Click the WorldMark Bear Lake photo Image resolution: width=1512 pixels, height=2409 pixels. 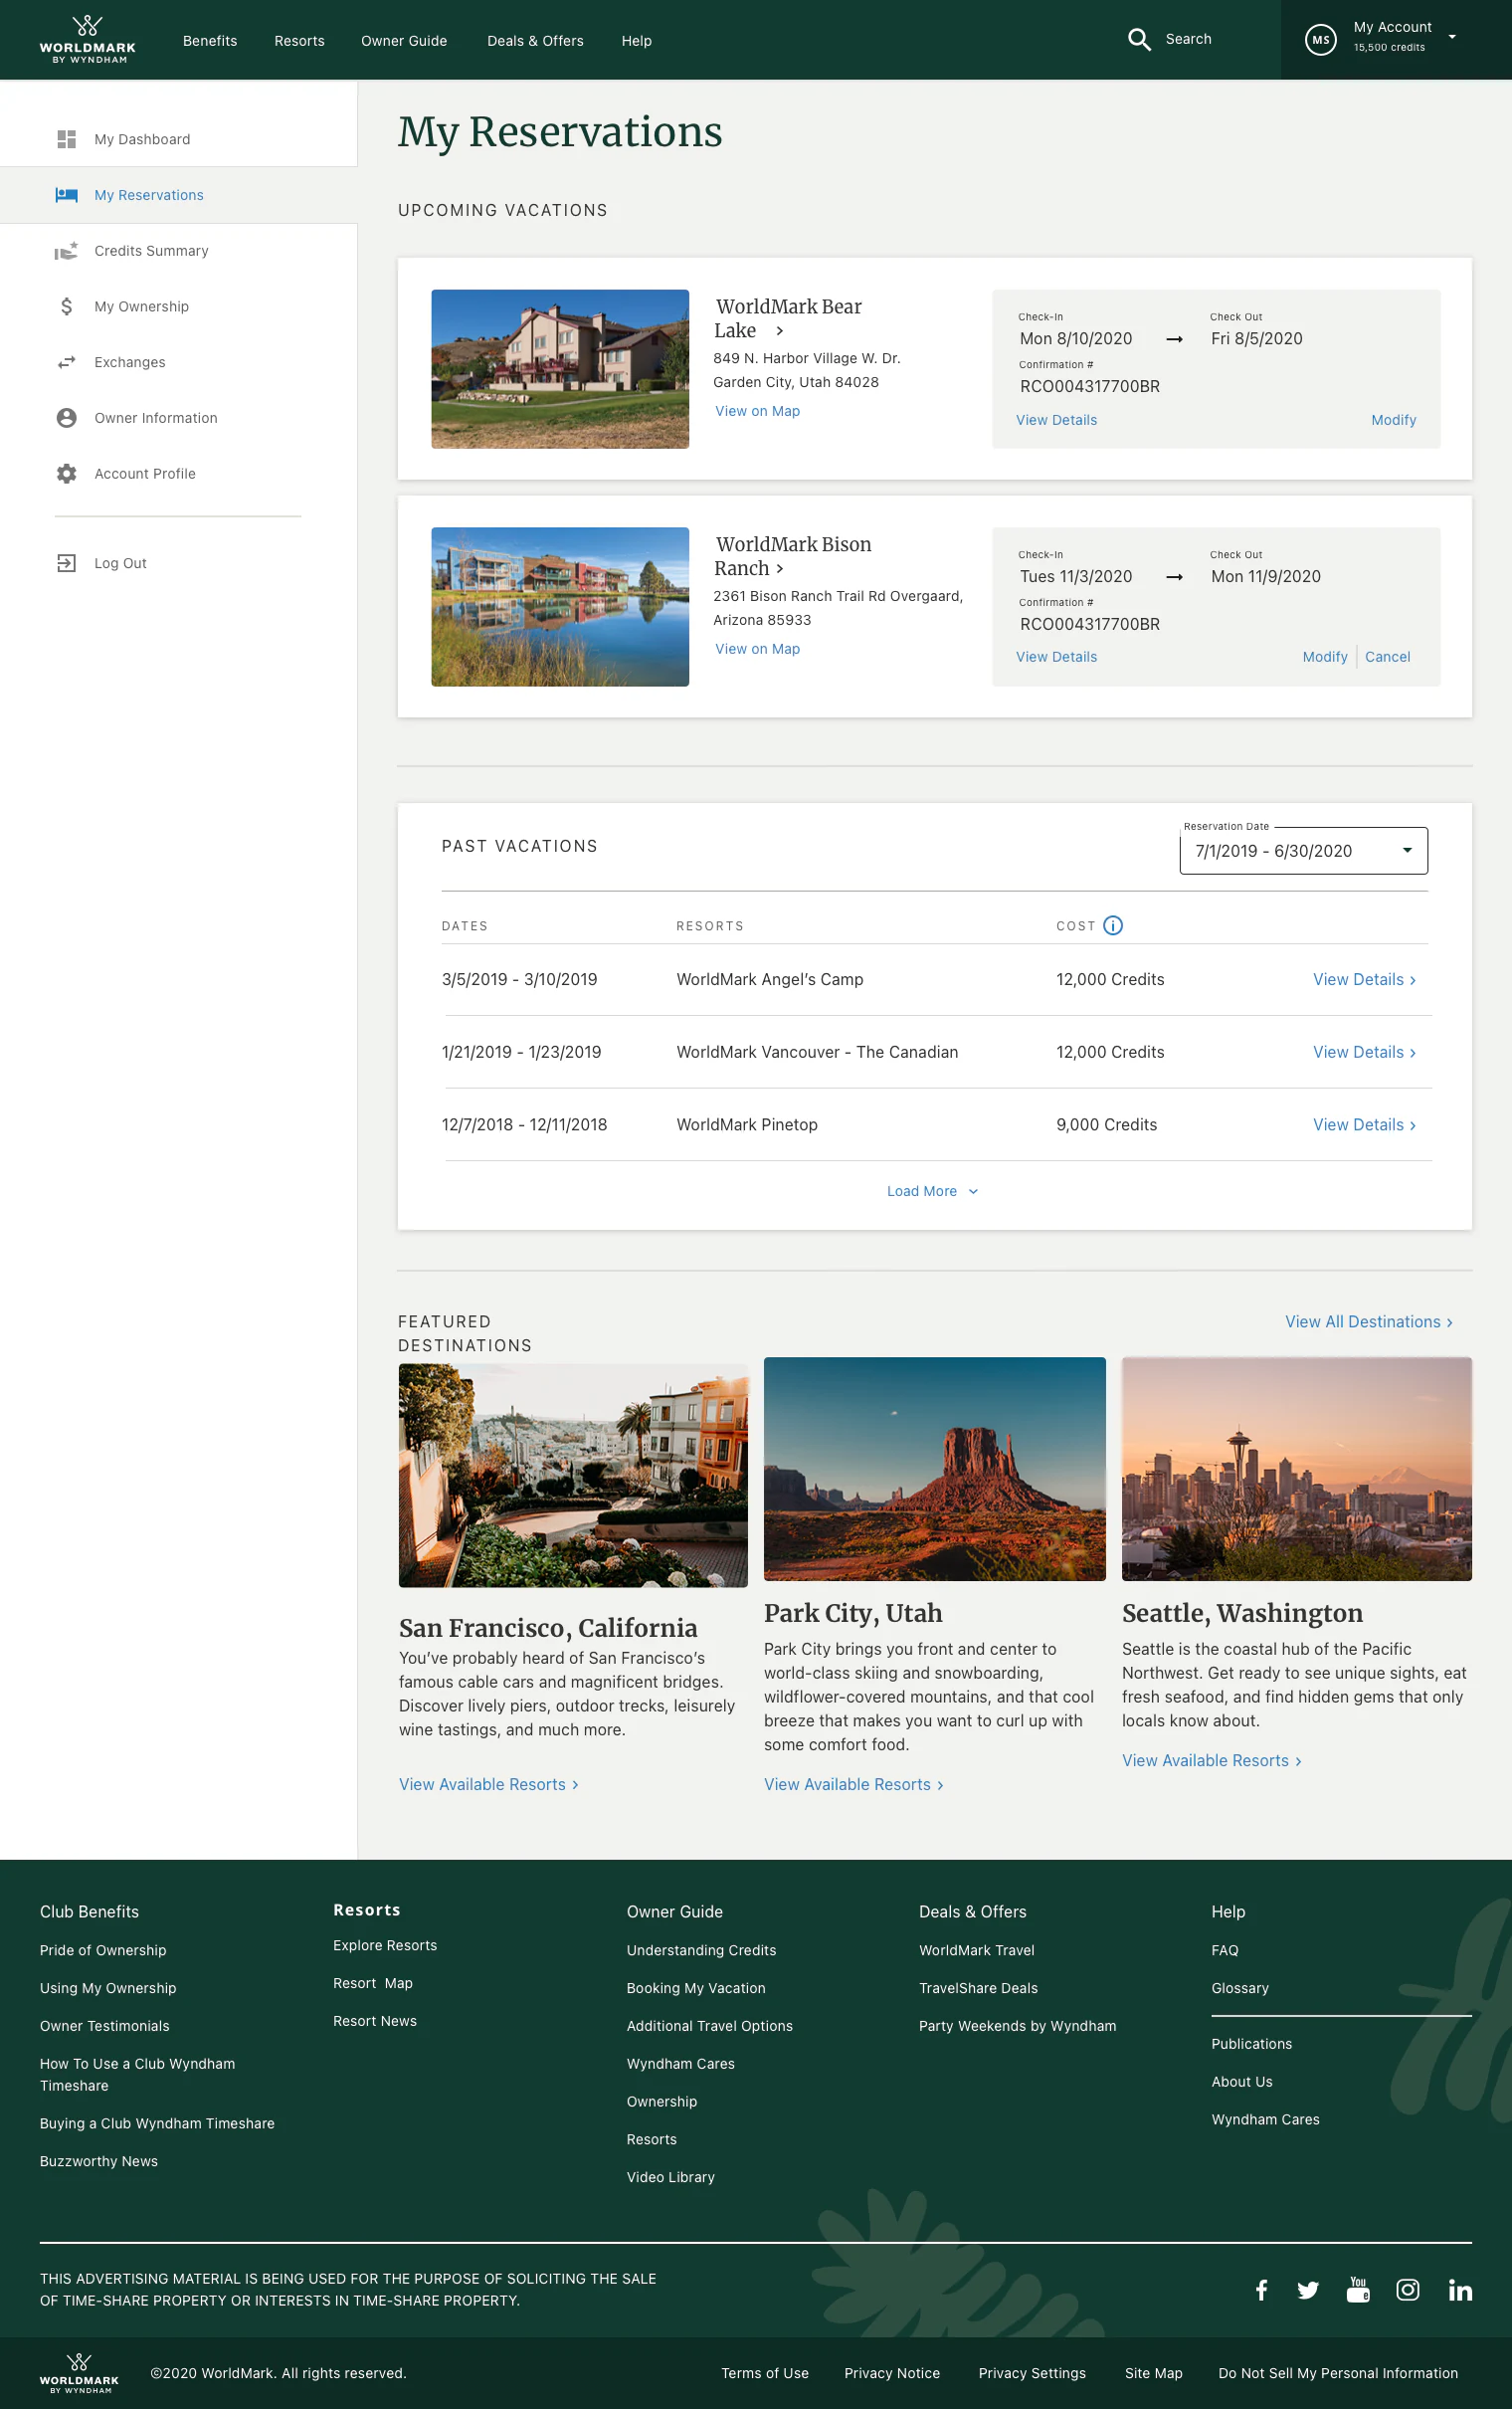point(560,369)
